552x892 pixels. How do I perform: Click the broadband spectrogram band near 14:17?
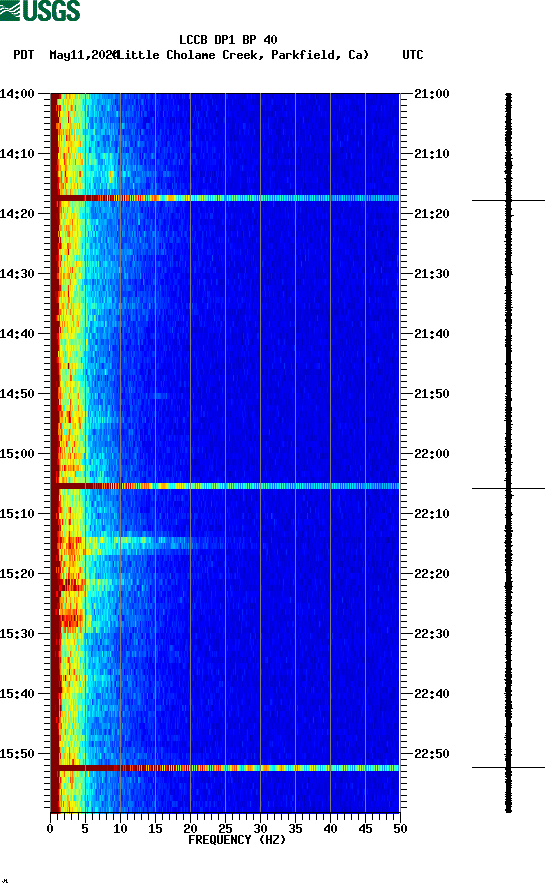click(x=225, y=198)
